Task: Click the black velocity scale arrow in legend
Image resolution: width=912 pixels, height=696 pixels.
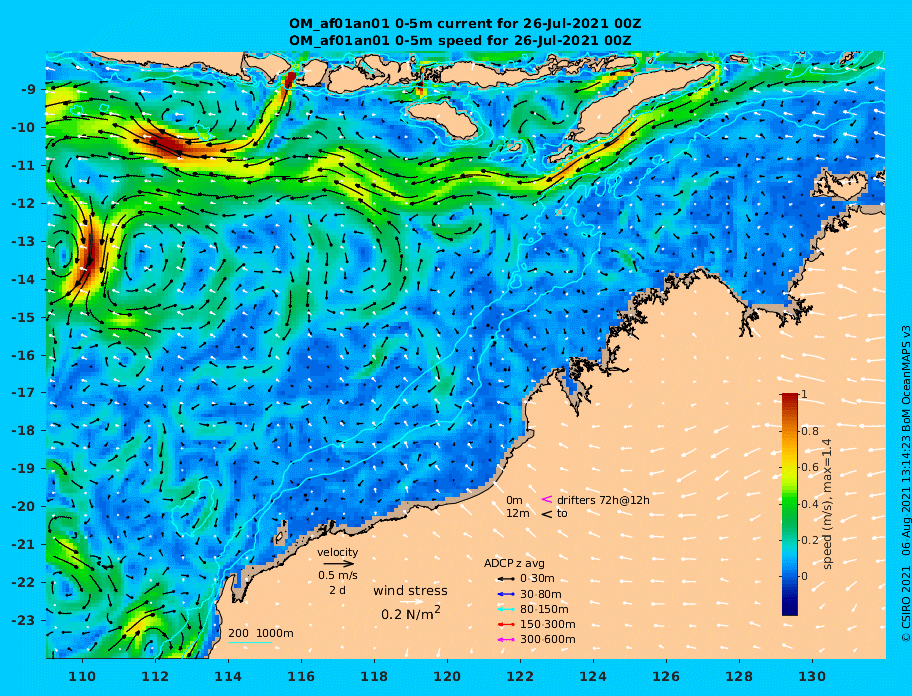Action: pyautogui.click(x=339, y=563)
